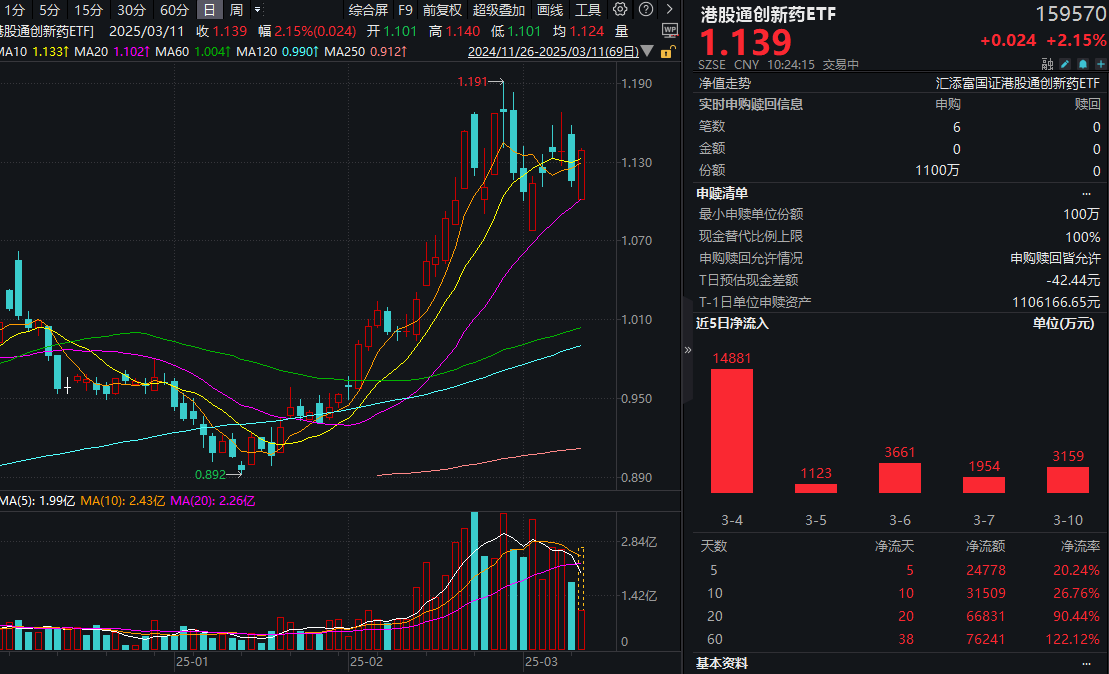Click the pencil annotation icon
Image resolution: width=1109 pixels, height=674 pixels.
[1064, 63]
